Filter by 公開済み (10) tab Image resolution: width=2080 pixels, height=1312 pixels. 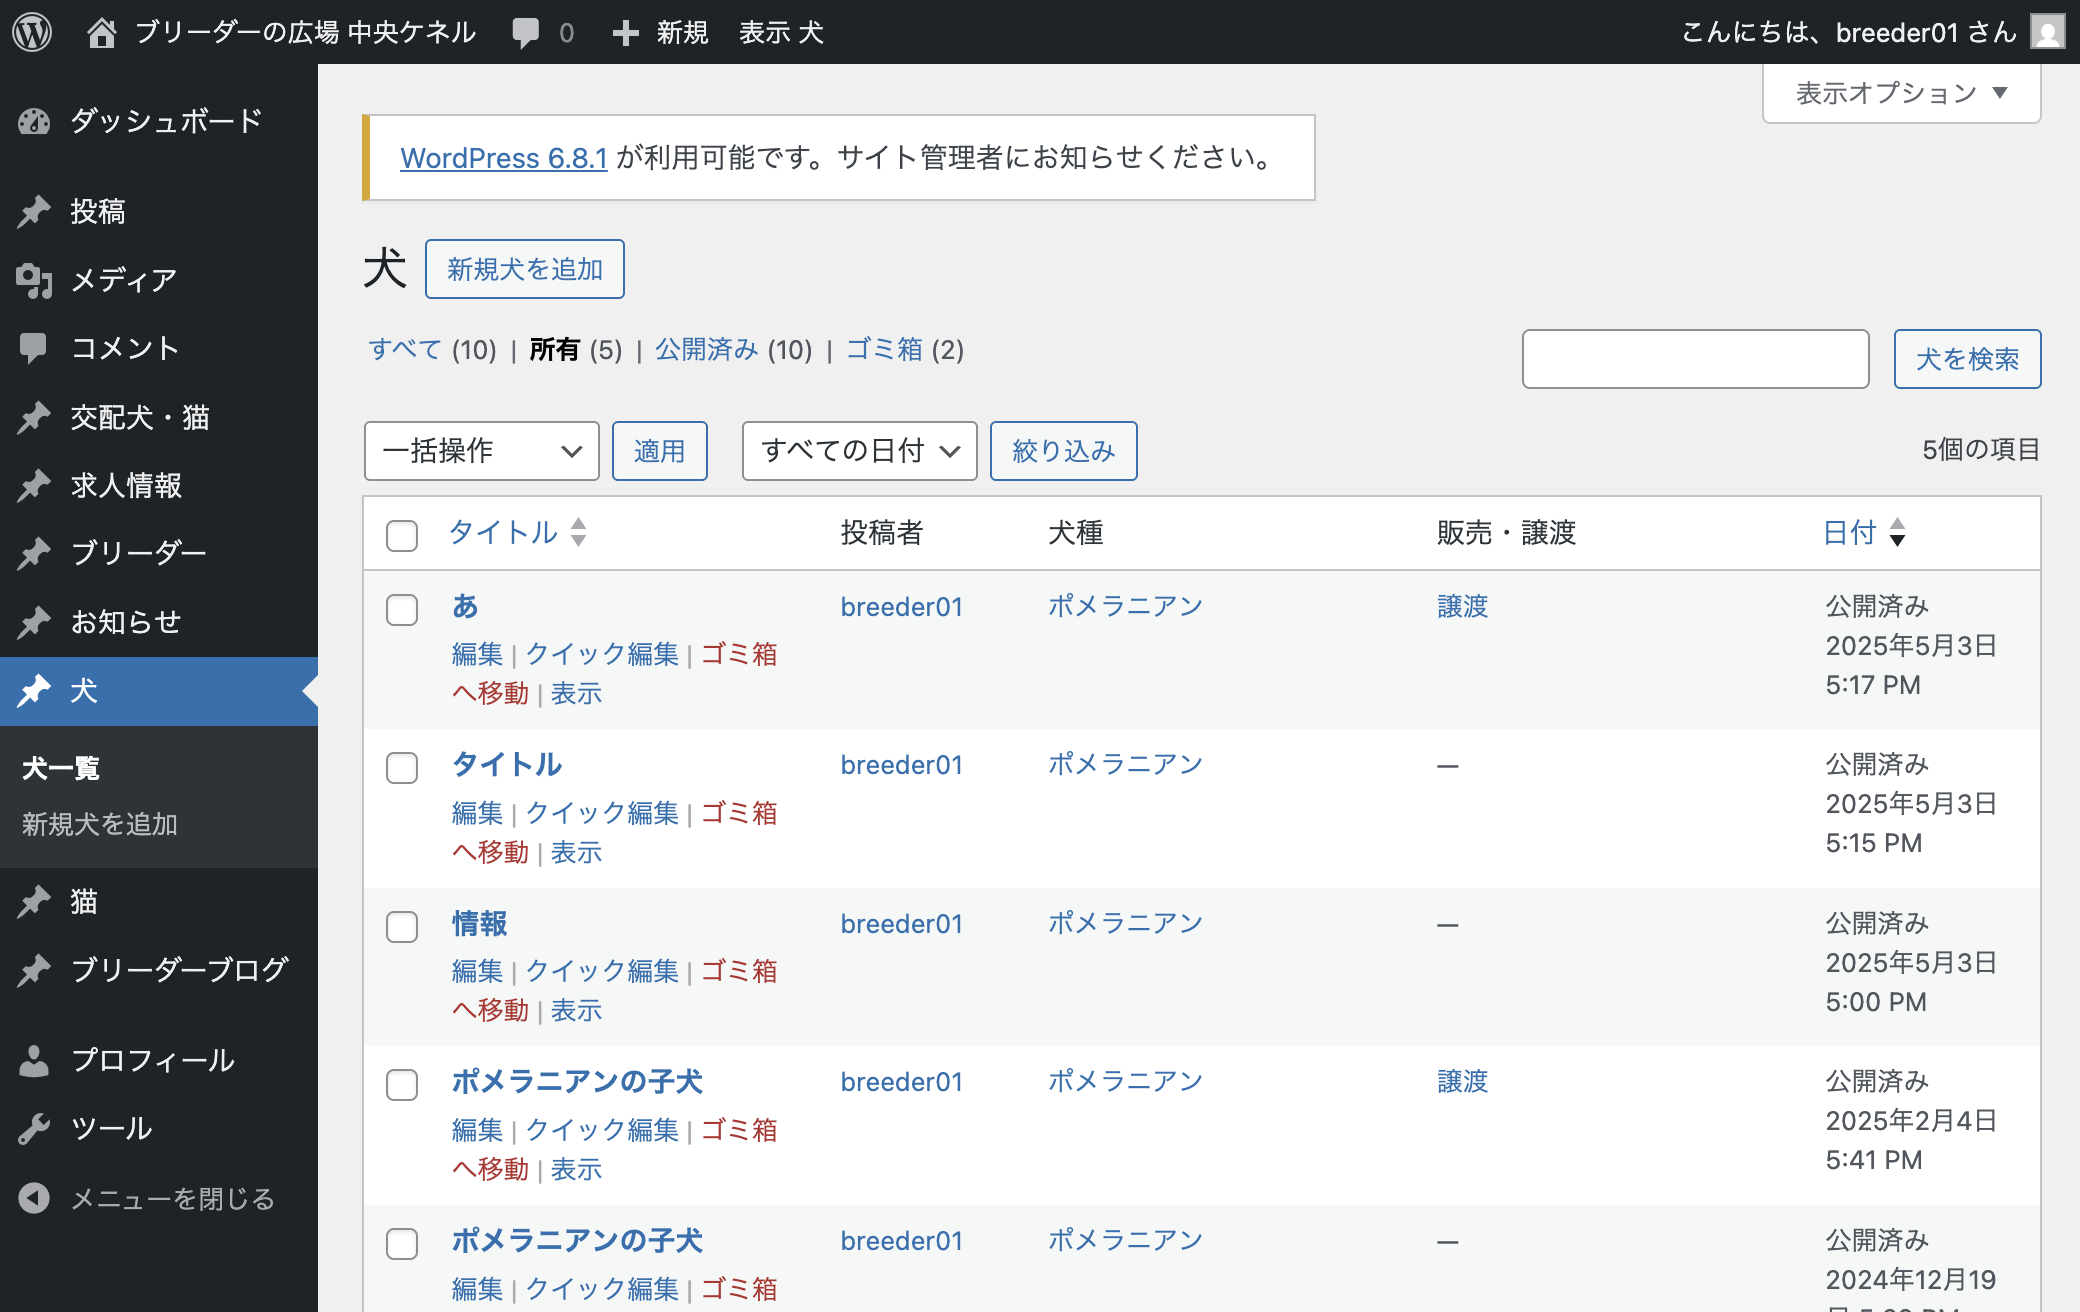coord(734,349)
